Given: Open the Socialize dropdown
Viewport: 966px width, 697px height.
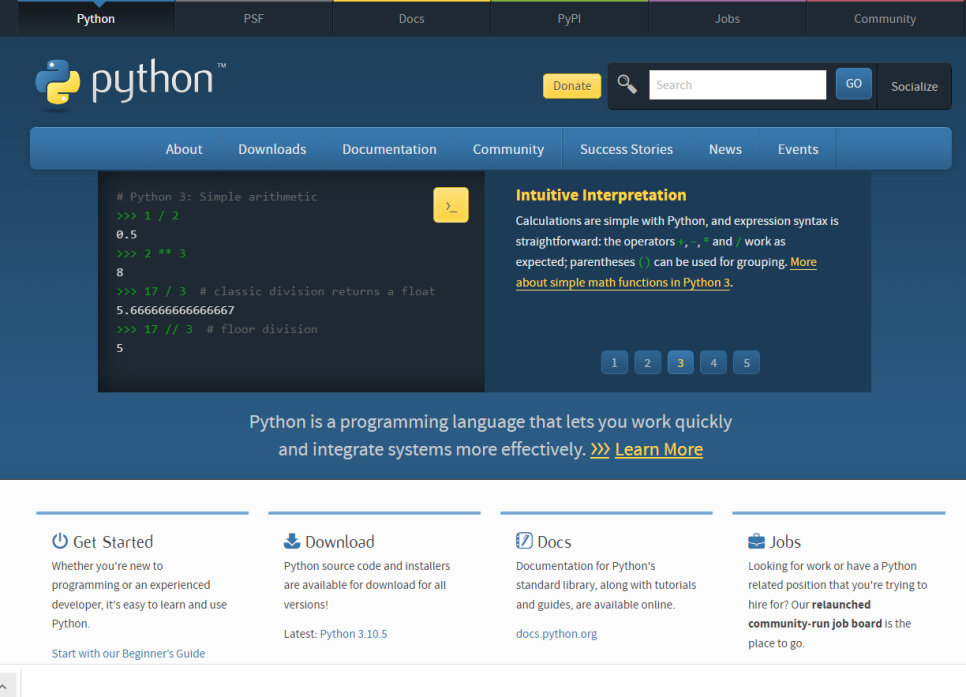Looking at the screenshot, I should tap(914, 86).
